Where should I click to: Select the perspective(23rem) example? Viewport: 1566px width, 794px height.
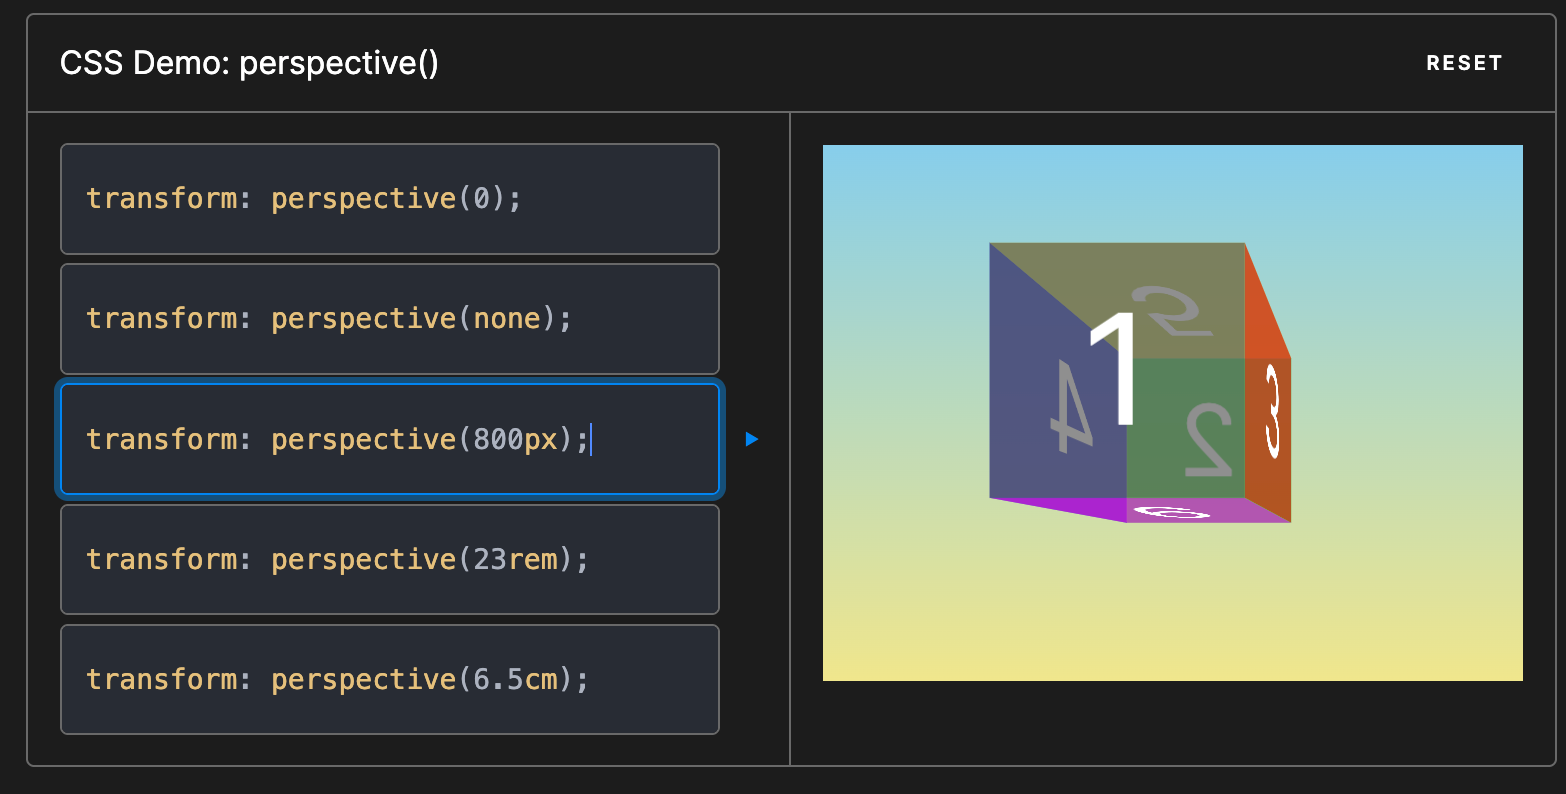pos(390,559)
